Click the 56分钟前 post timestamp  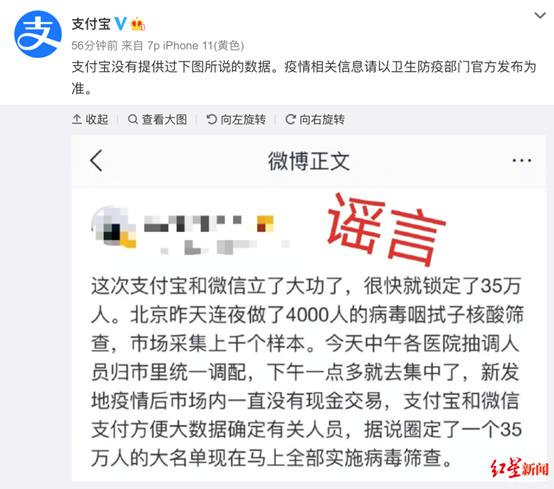tap(95, 46)
